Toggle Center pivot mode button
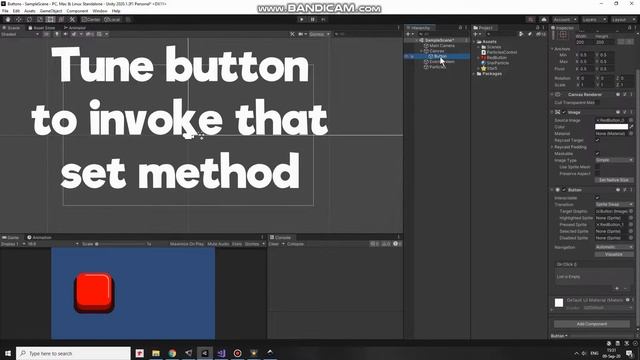Screen dimensions: 640x360 (91, 20)
